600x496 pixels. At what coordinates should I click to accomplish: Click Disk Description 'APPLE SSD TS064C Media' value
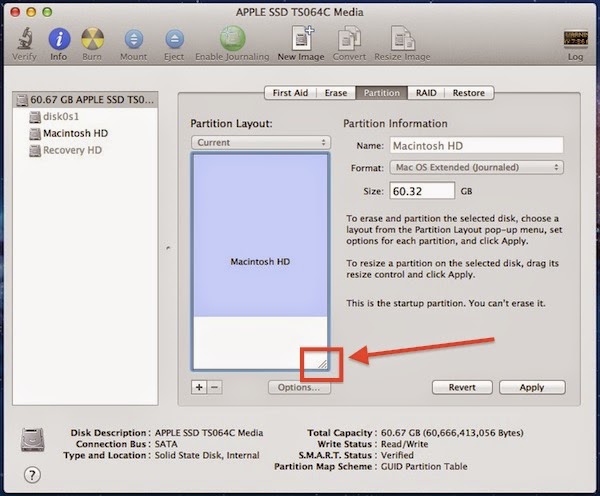[x=209, y=433]
